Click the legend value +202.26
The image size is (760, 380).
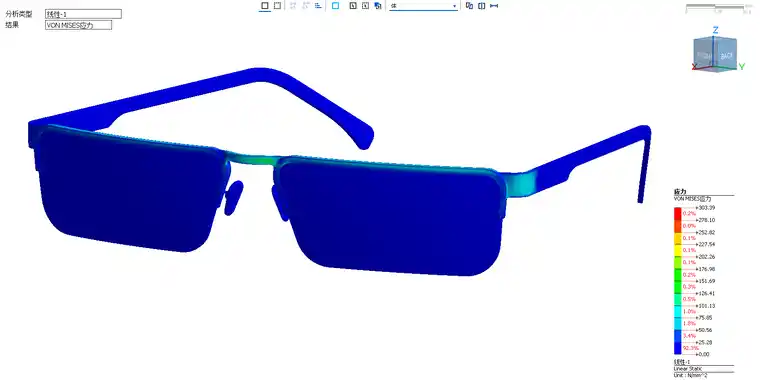[x=706, y=257]
